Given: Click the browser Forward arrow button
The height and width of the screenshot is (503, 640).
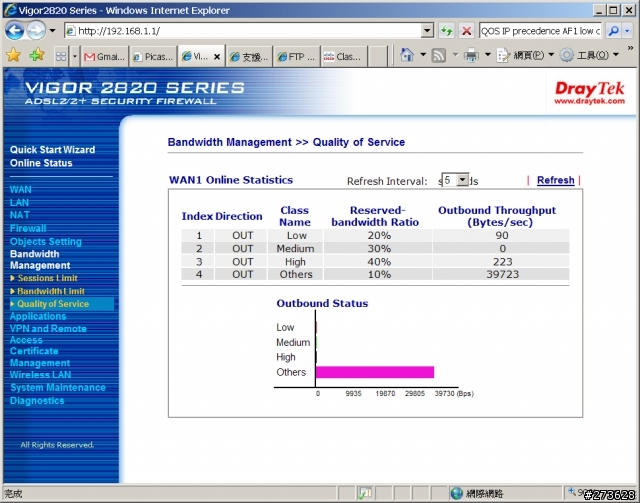Looking at the screenshot, I should 36,31.
